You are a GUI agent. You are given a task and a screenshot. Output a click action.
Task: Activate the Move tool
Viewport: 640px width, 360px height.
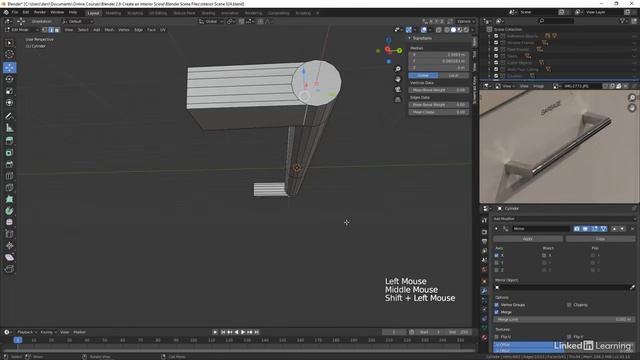click(x=9, y=67)
